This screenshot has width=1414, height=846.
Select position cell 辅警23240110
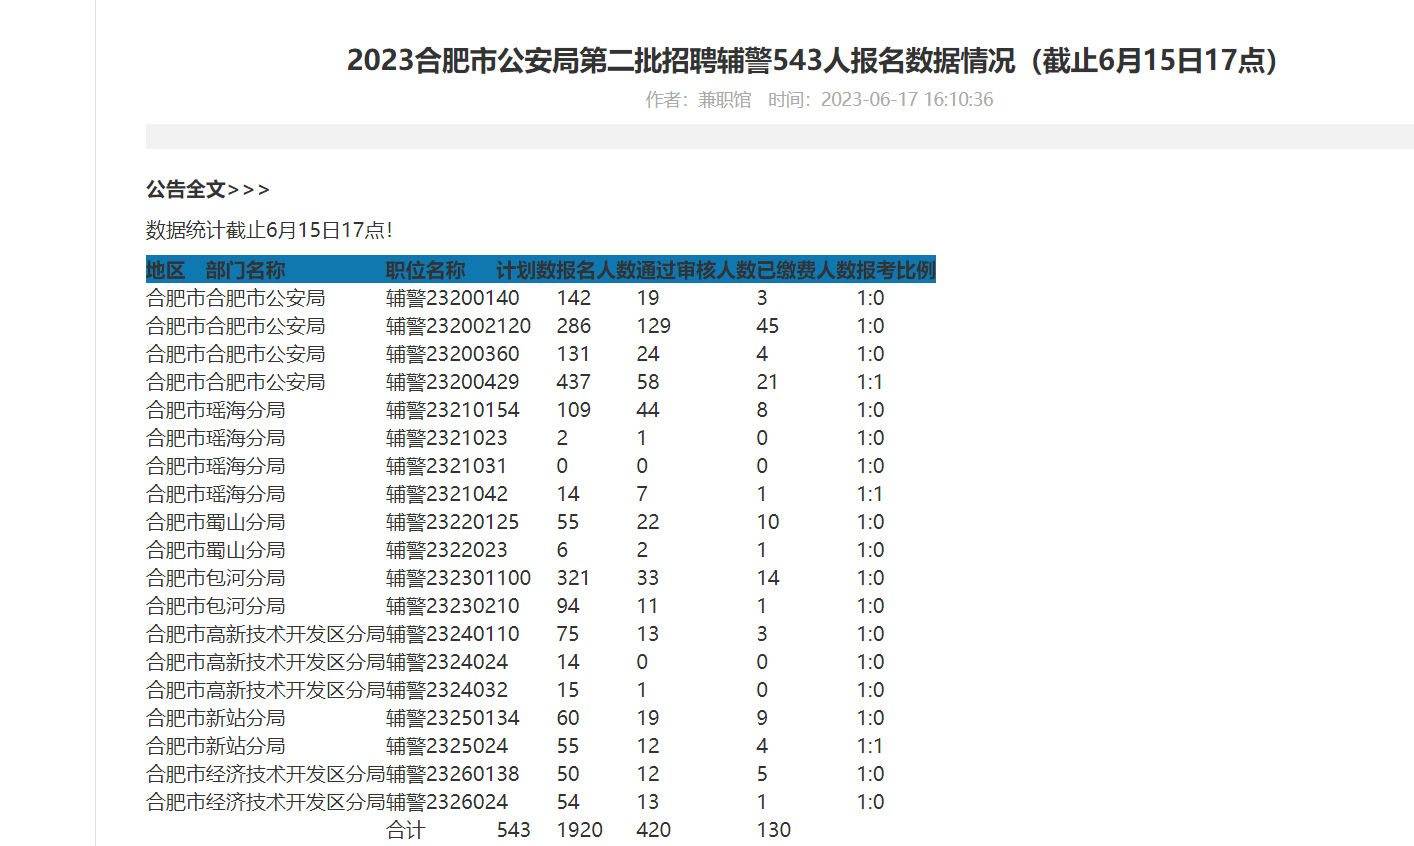point(453,634)
